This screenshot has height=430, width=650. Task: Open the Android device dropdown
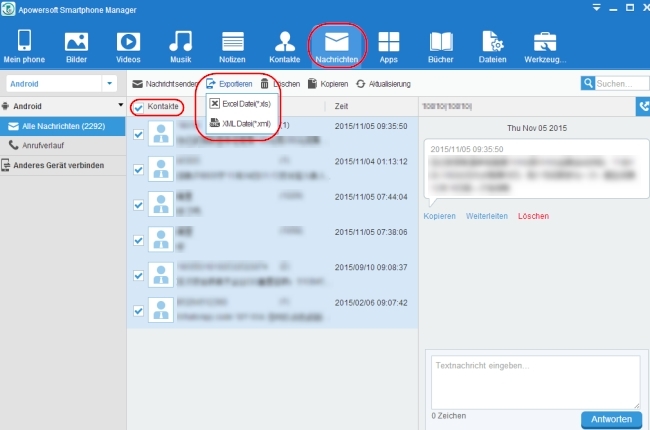[x=109, y=83]
